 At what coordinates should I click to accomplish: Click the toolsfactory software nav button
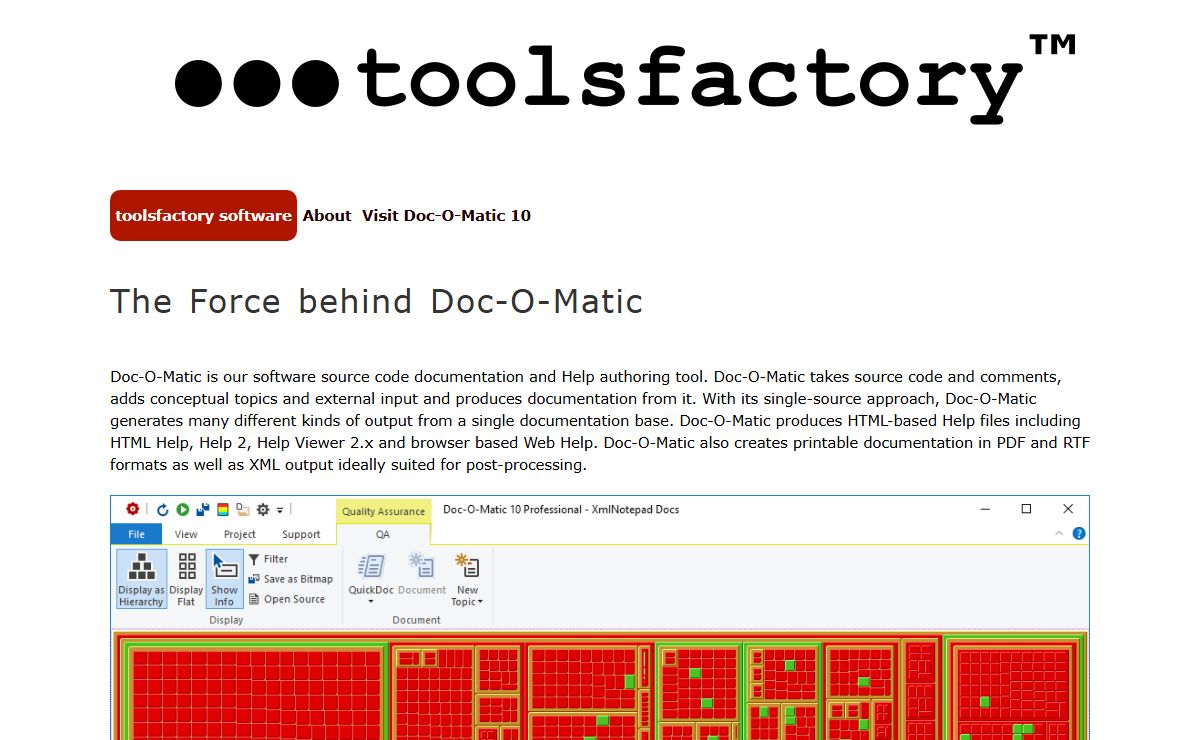(x=203, y=216)
